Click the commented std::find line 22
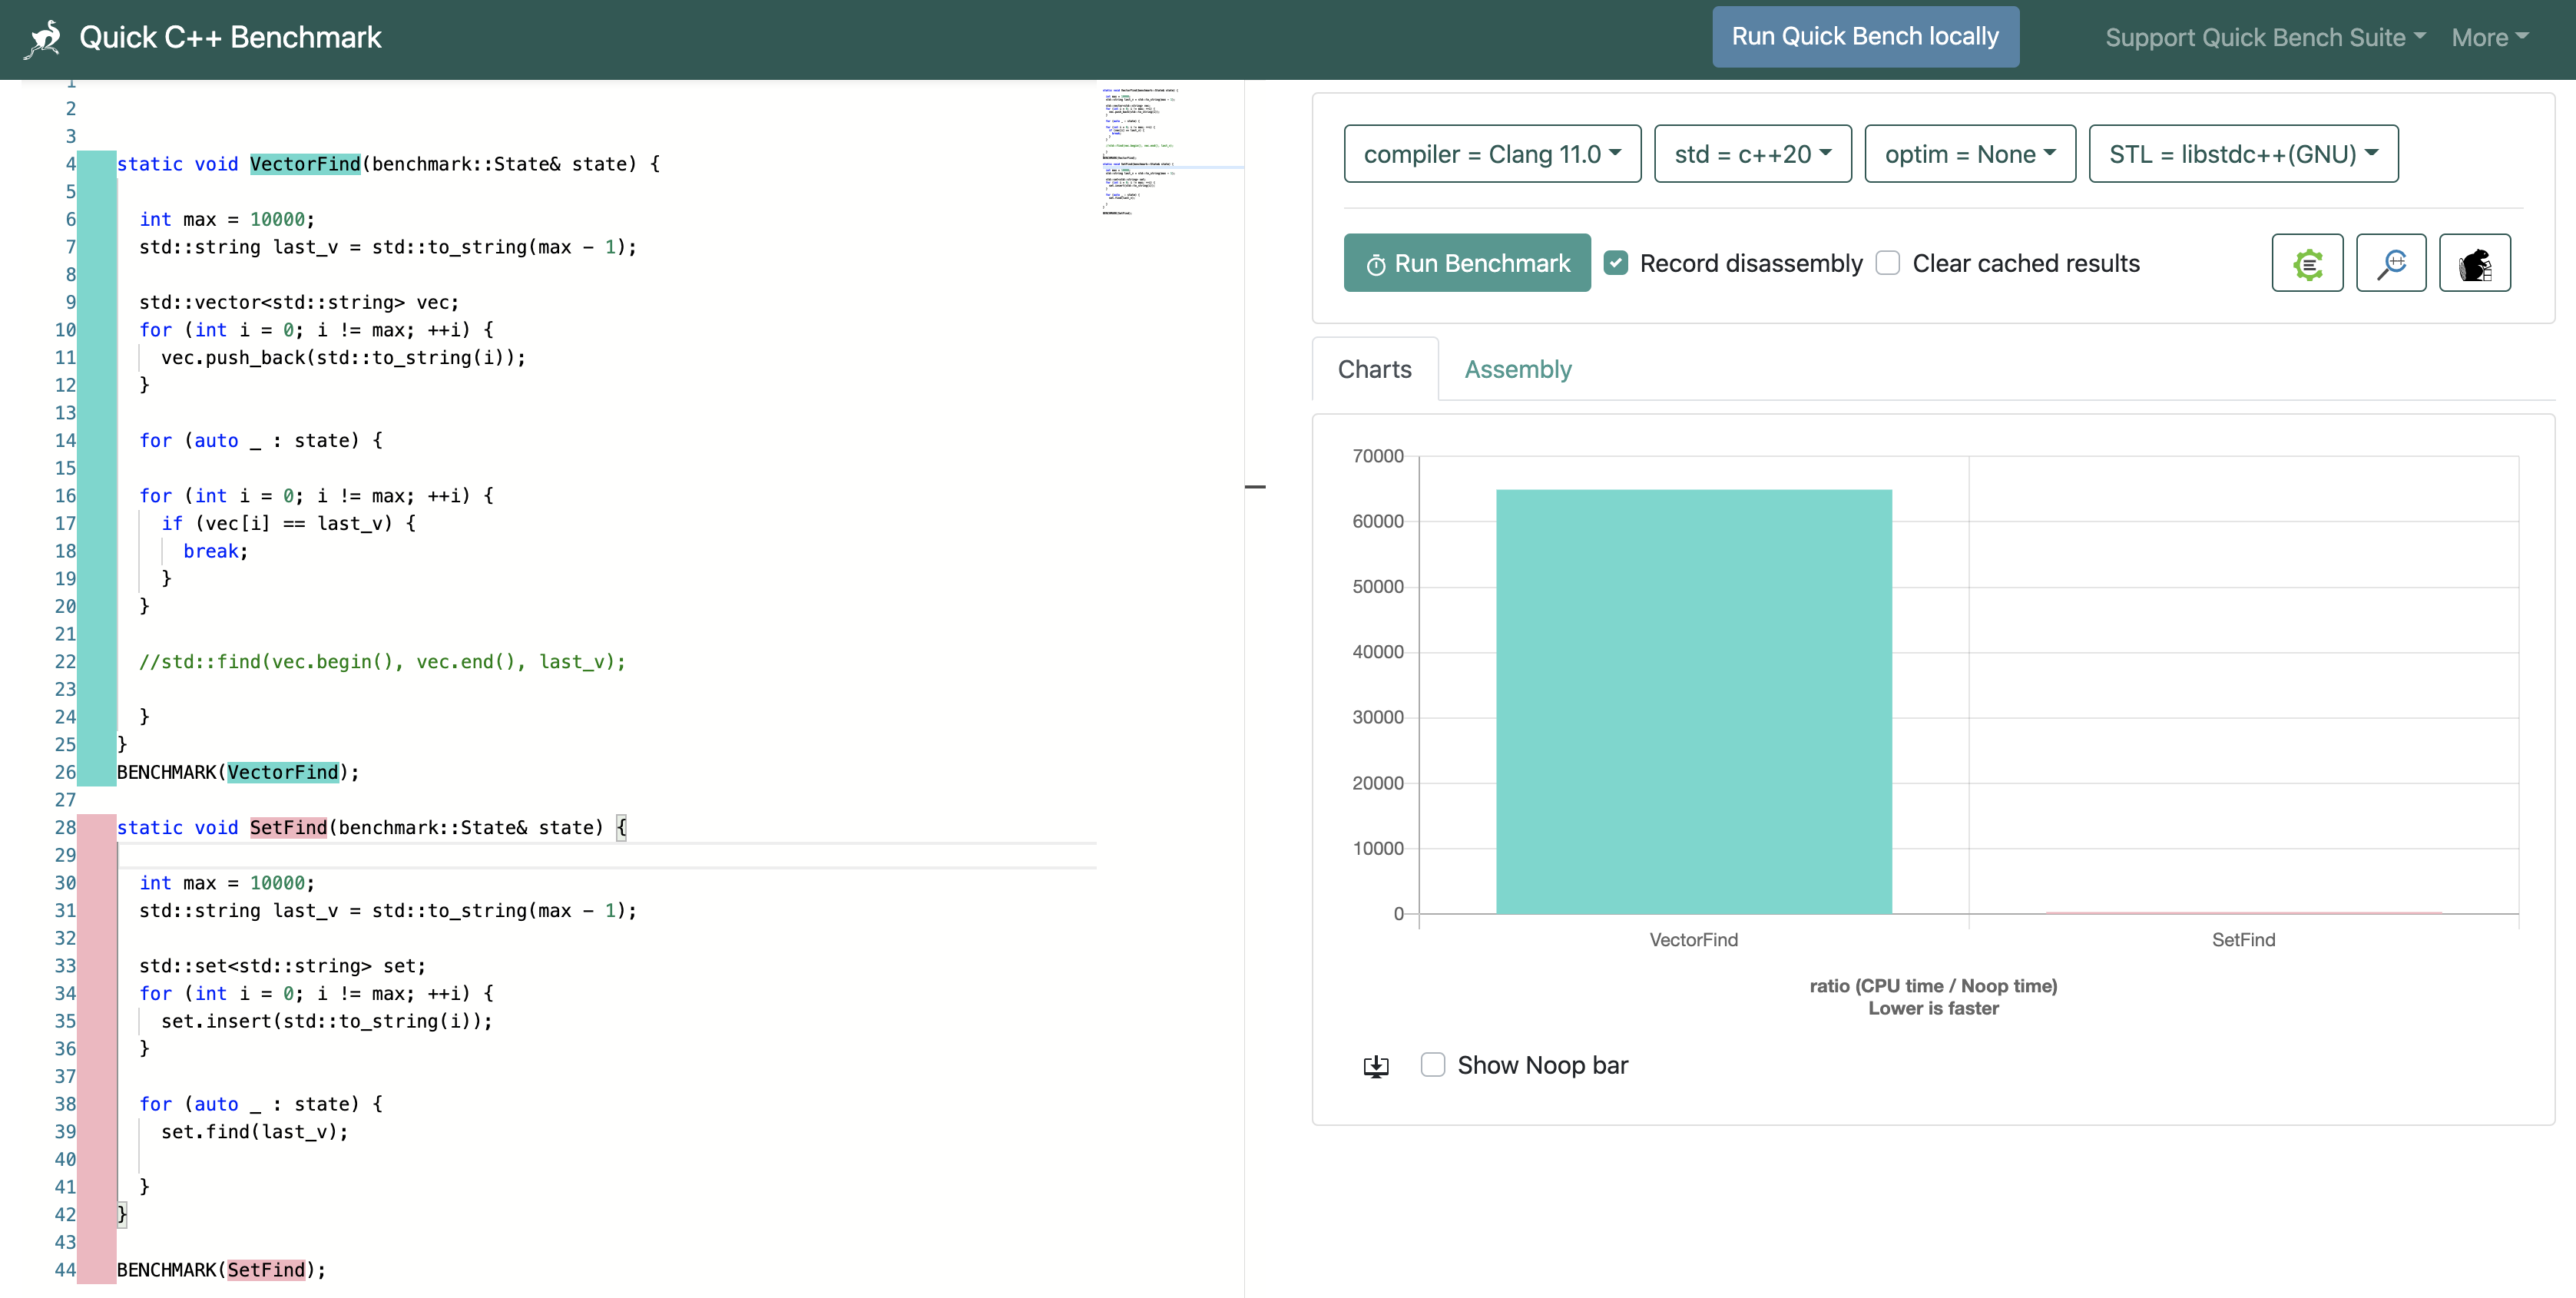This screenshot has width=2576, height=1298. [x=382, y=661]
